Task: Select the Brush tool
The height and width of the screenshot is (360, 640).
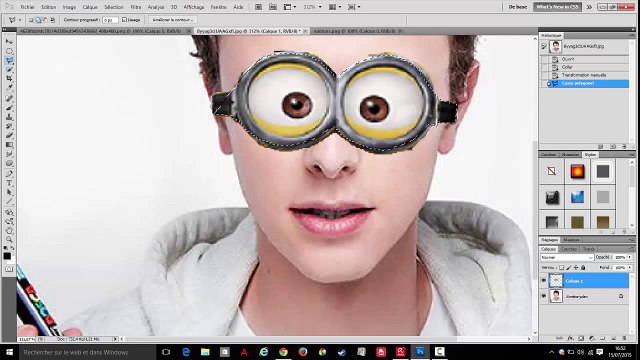Action: [x=9, y=108]
